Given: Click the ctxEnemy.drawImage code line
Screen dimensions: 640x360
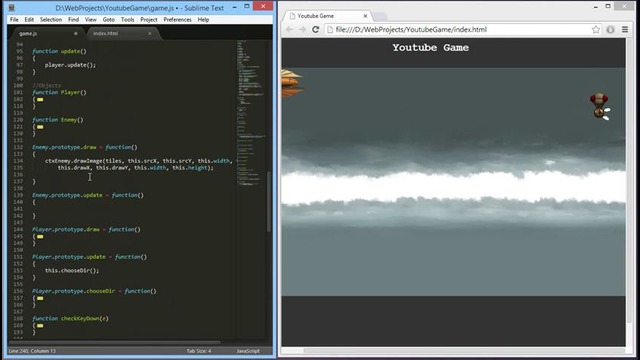Looking at the screenshot, I should click(138, 161).
